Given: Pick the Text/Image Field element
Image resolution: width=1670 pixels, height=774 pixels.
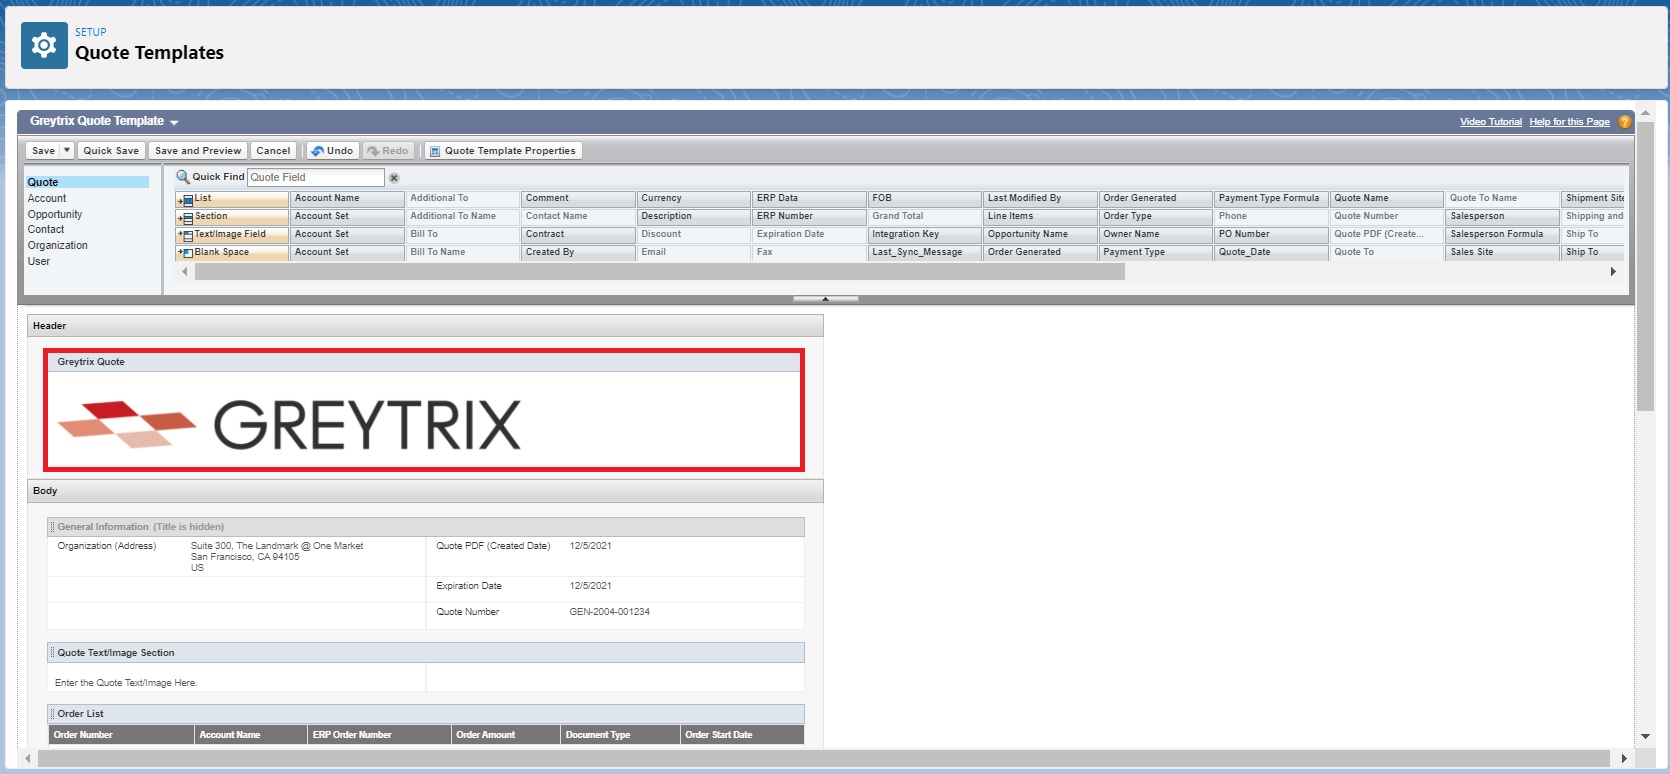Looking at the screenshot, I should [x=232, y=235].
